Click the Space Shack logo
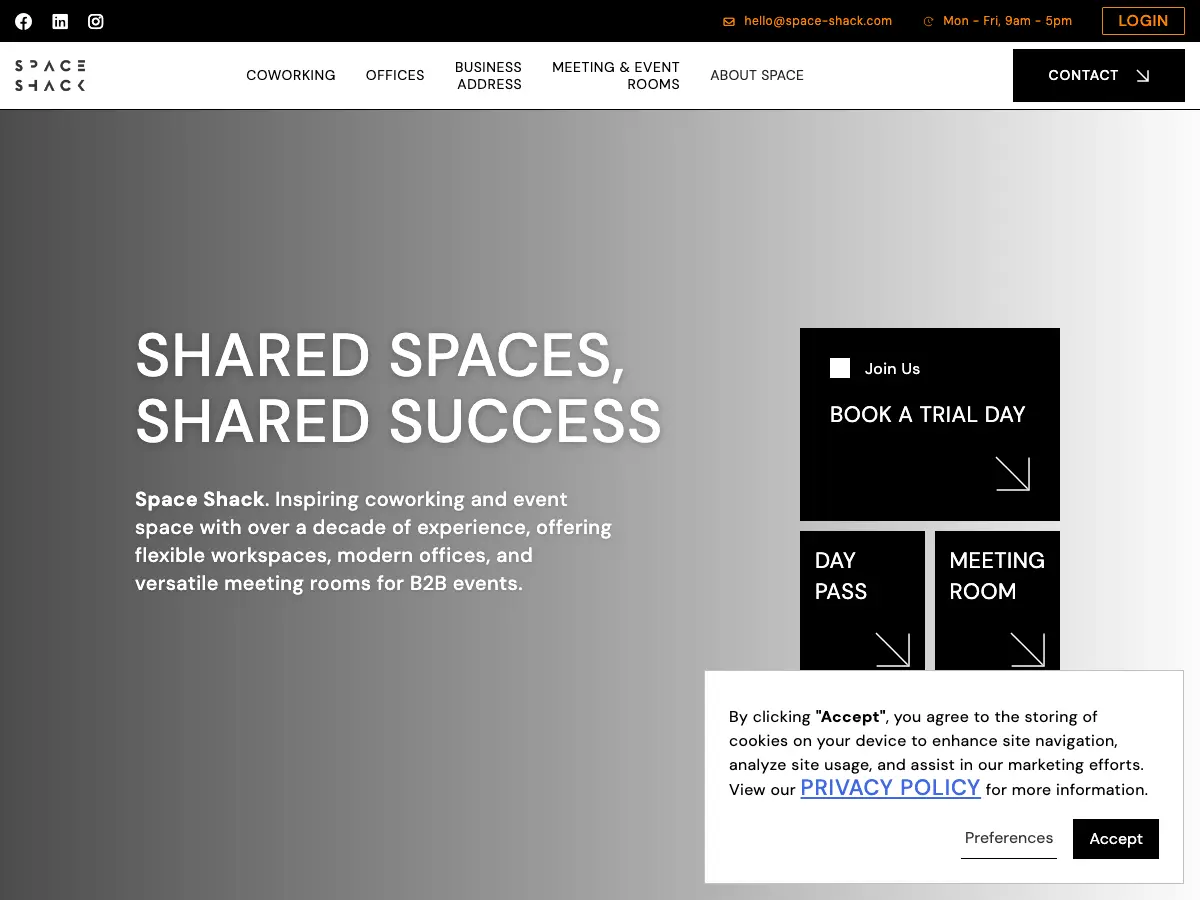This screenshot has height=900, width=1200. (x=50, y=75)
